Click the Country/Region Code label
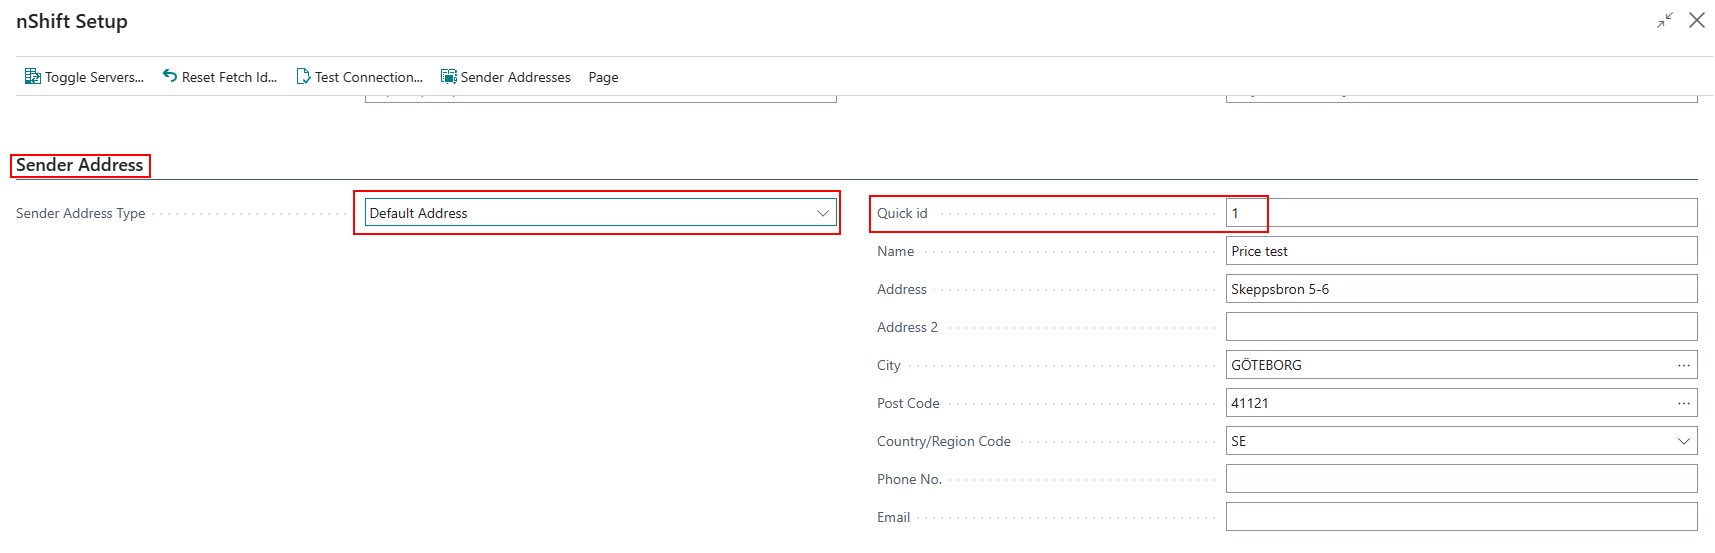Screen dimensions: 1715x553 tap(944, 441)
